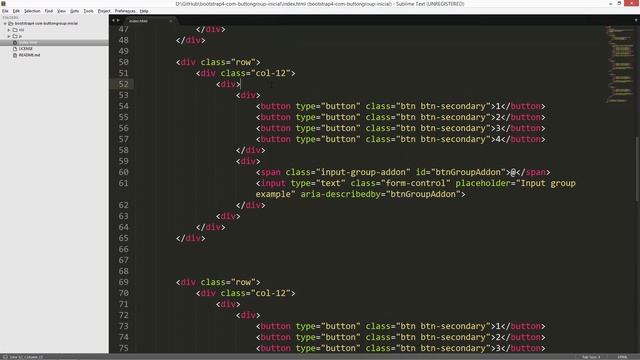This screenshot has height=360, width=640.
Task: Click the 'aria-describedby' attribute text
Action: [340, 194]
